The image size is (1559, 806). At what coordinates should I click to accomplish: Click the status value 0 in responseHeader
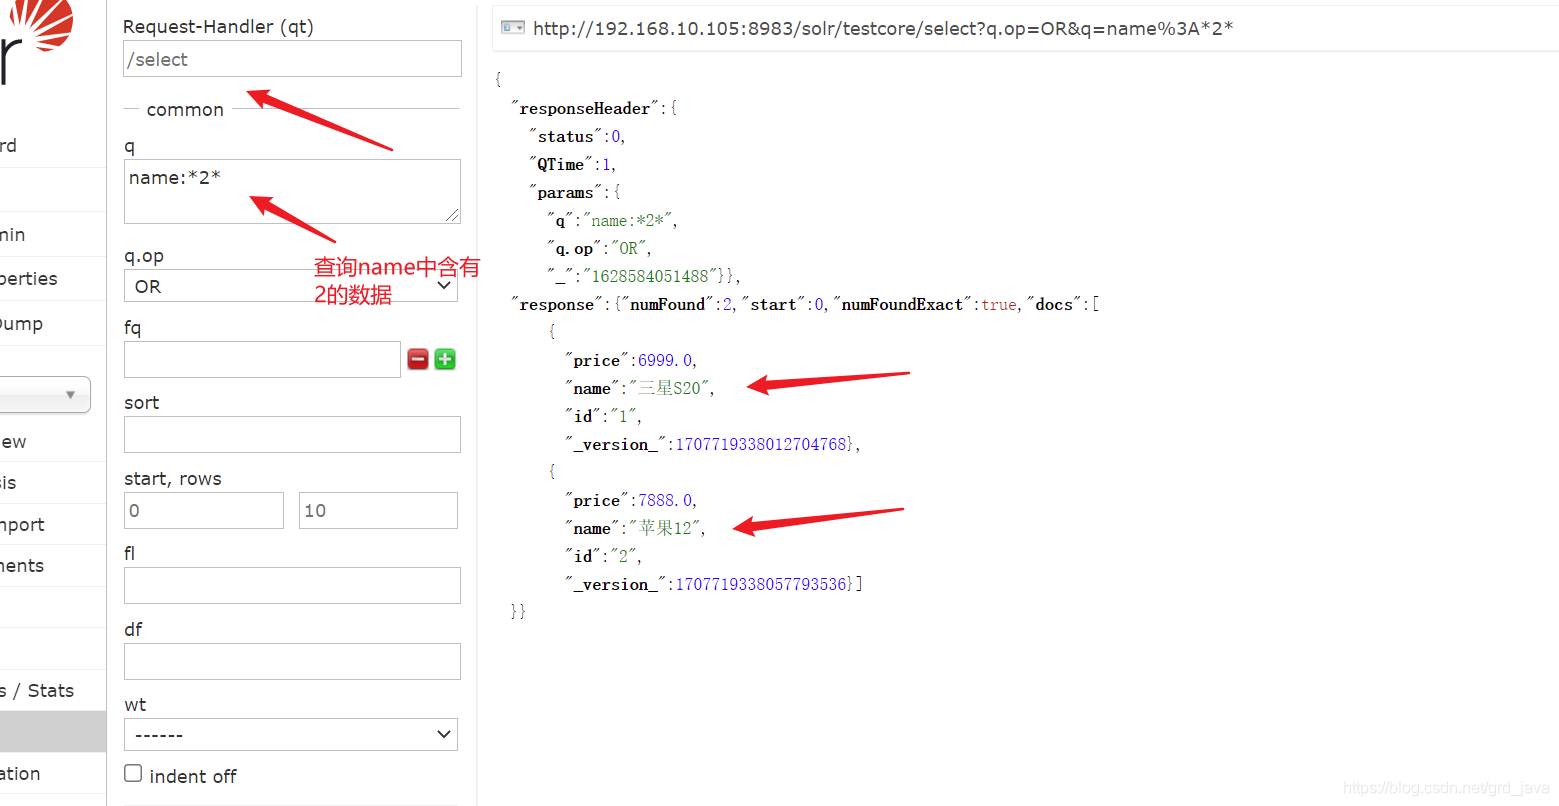pyautogui.click(x=616, y=136)
